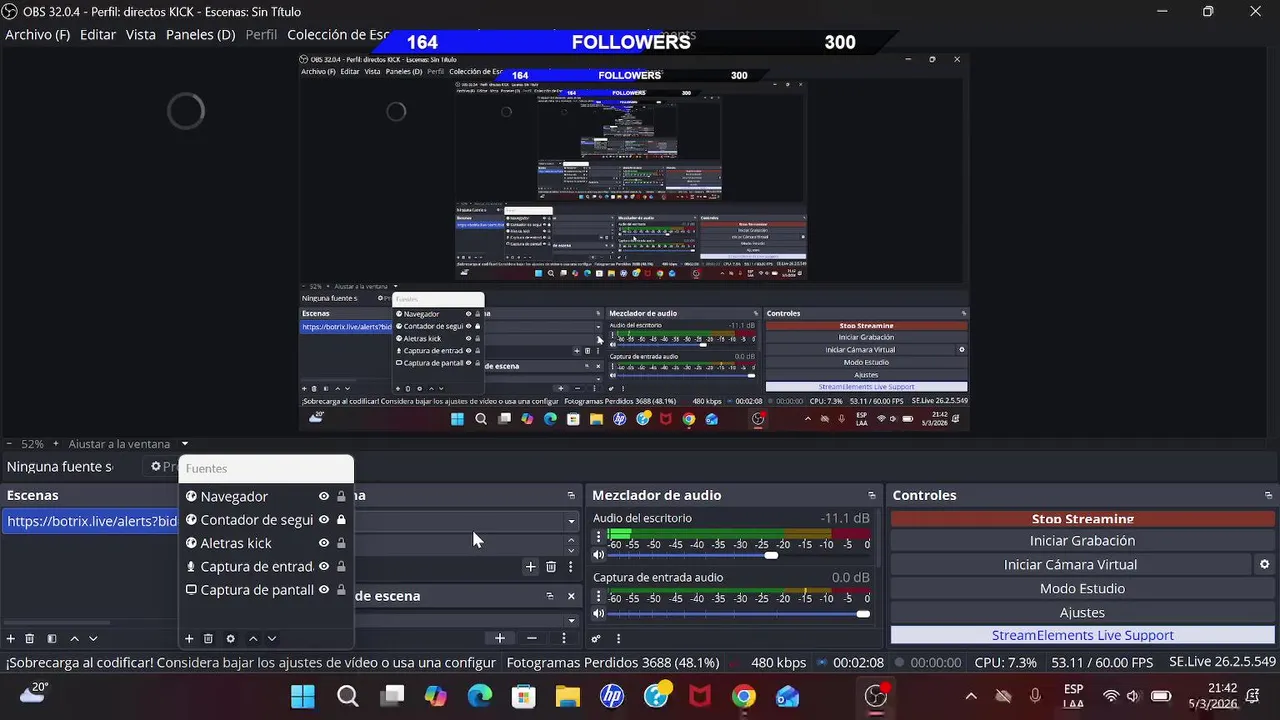Viewport: 1280px width, 720px height.
Task: Open Captura de entrada audio options dots
Action: click(x=598, y=597)
